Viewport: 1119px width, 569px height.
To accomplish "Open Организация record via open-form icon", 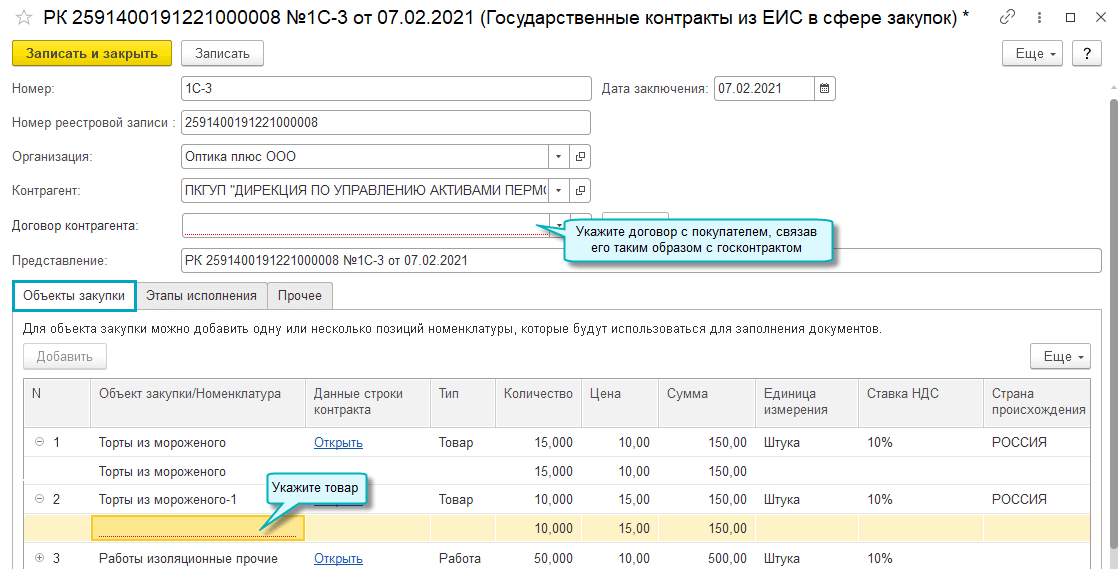I will 580,156.
